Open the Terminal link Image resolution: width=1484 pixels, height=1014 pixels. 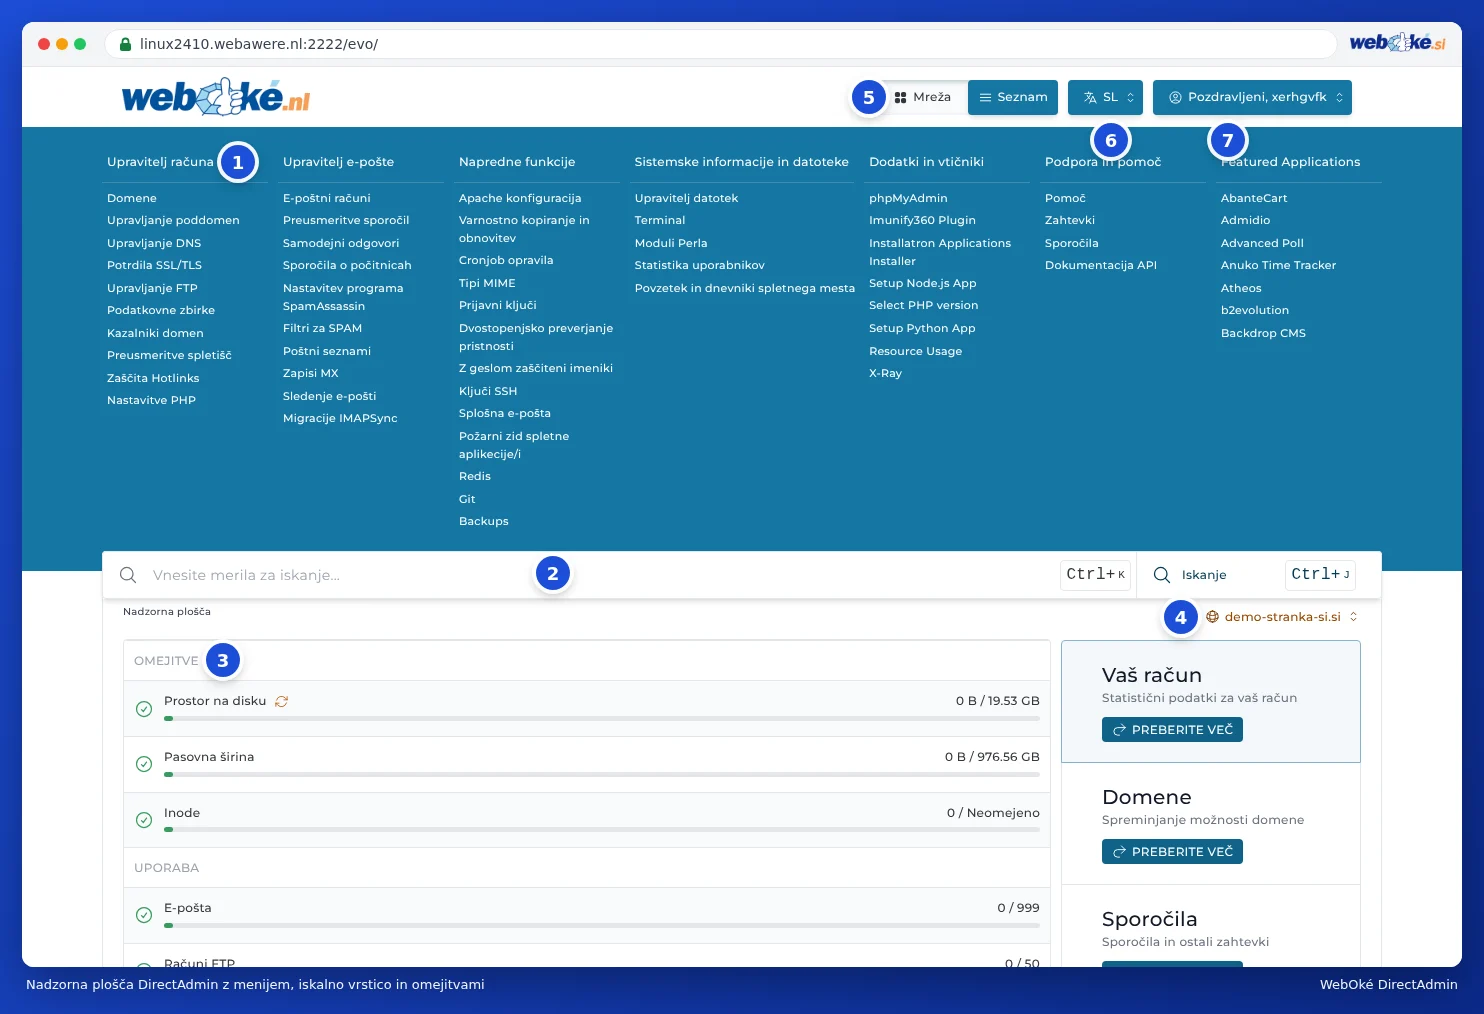[660, 220]
